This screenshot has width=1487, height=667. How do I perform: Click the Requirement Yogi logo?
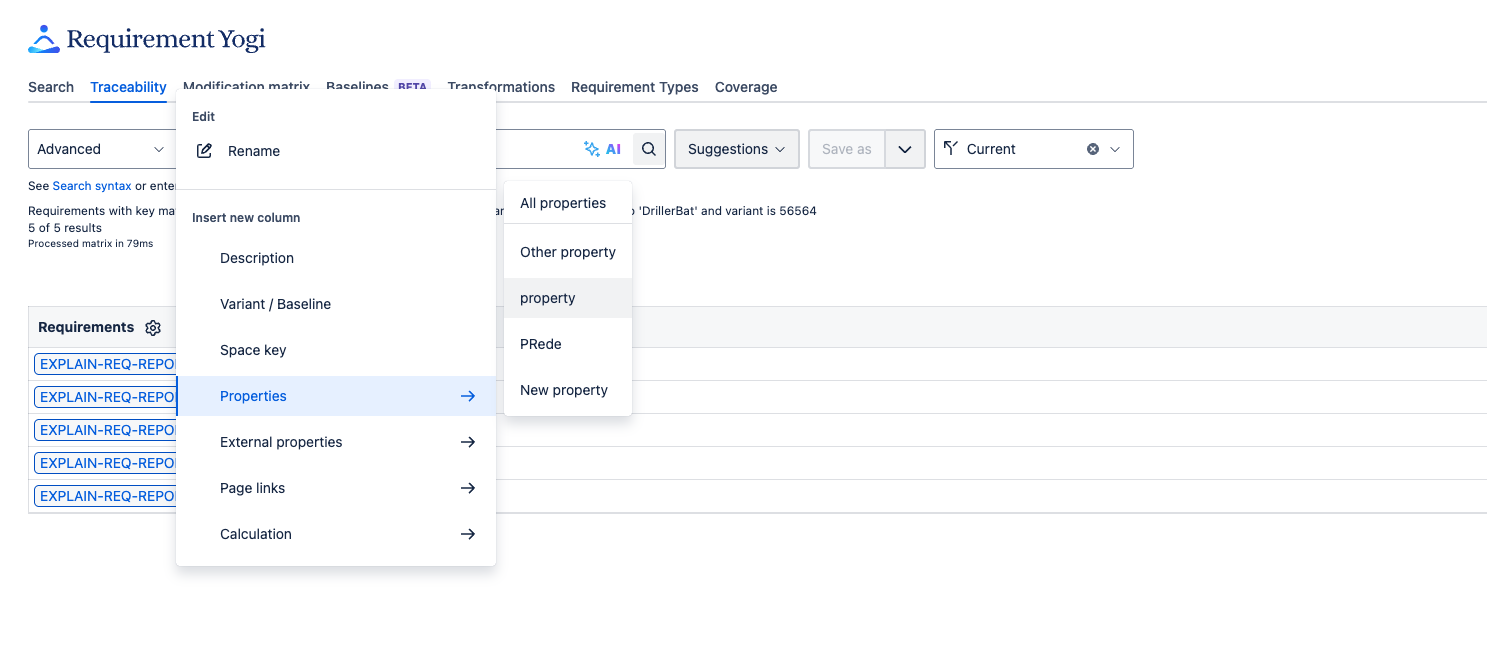coord(146,40)
